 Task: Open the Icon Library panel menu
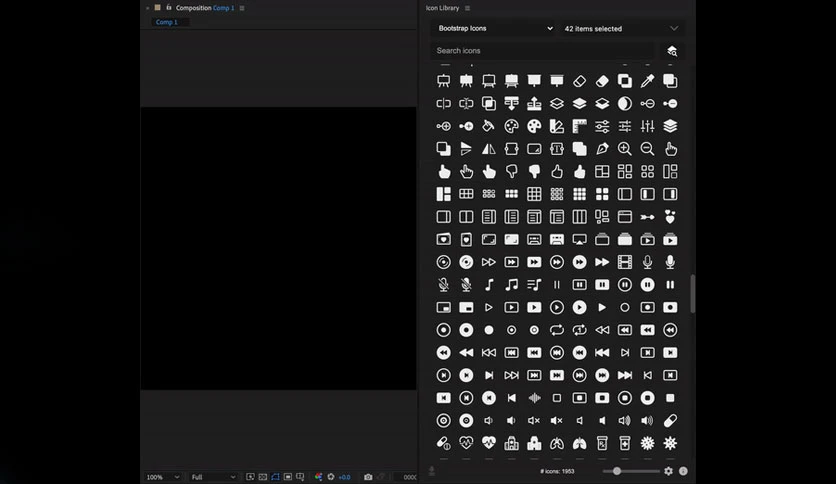coord(468,8)
